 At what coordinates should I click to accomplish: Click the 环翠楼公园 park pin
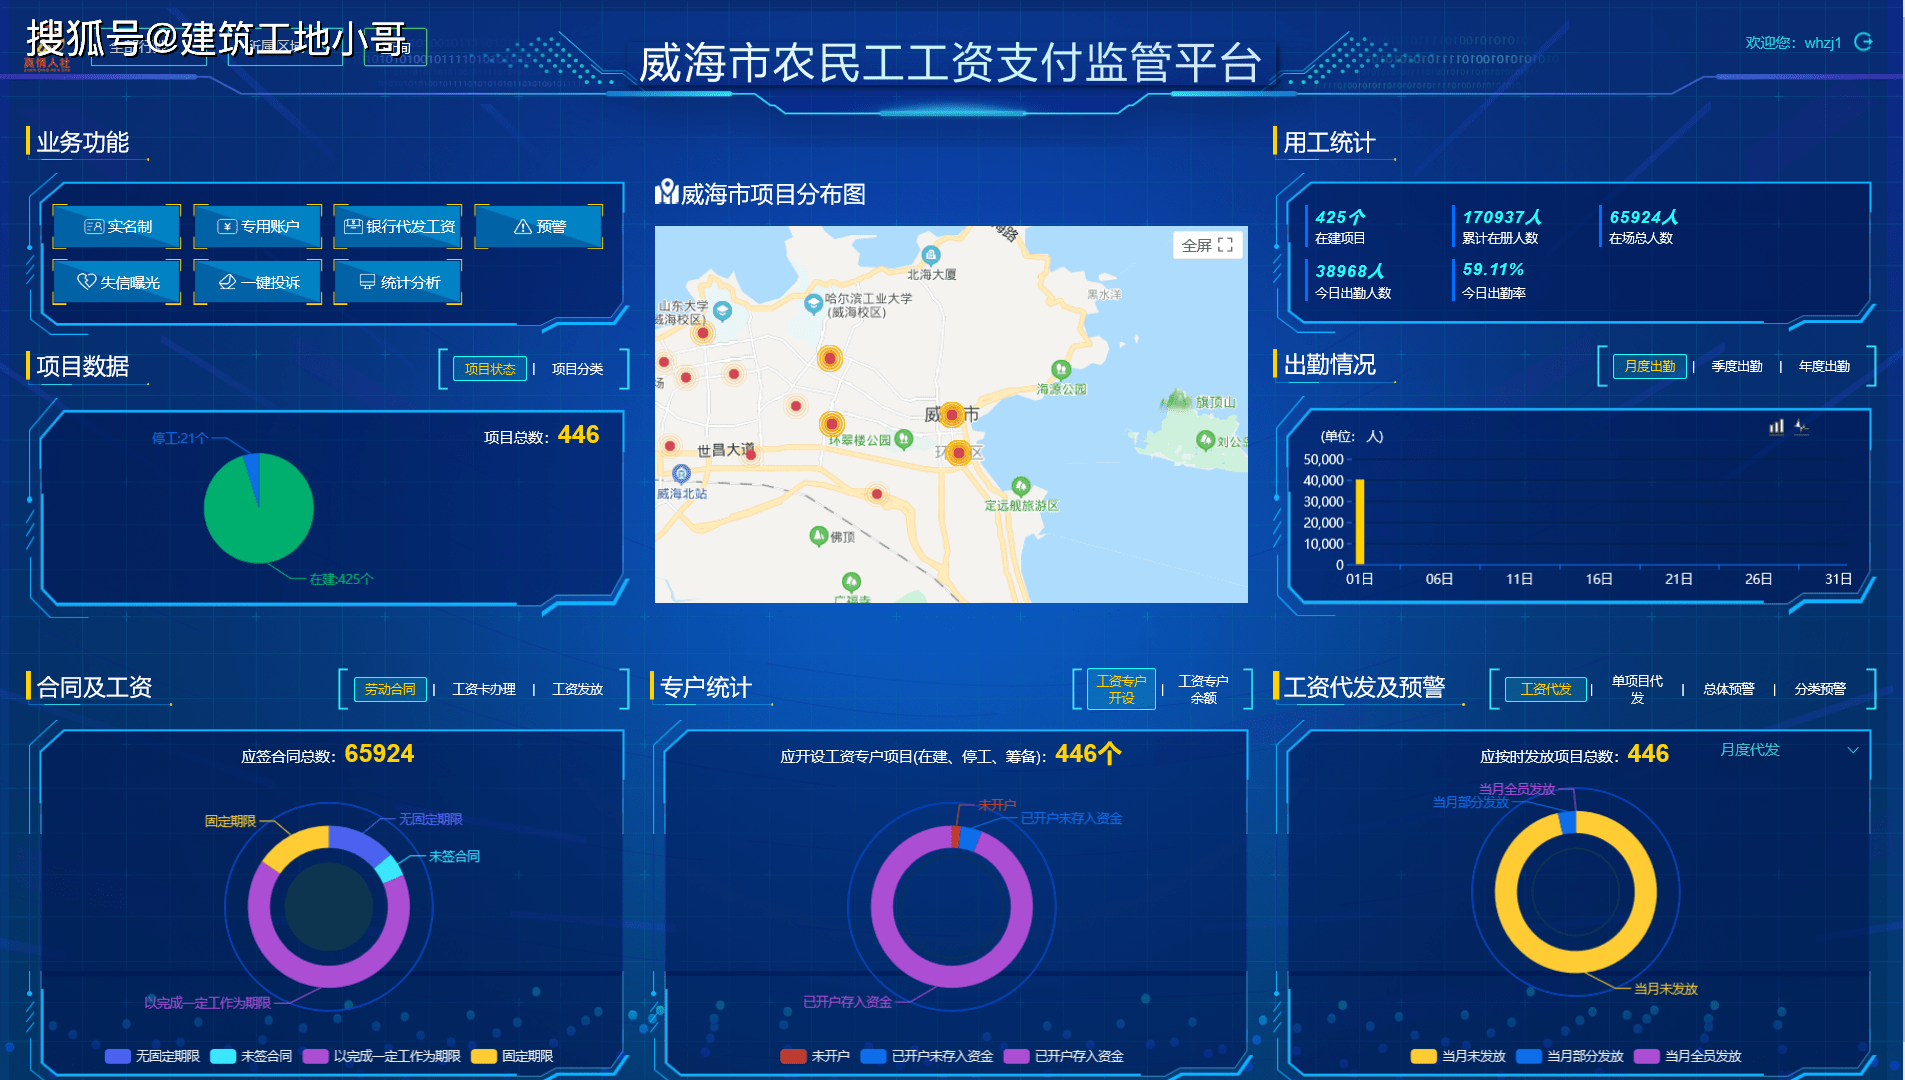click(904, 439)
